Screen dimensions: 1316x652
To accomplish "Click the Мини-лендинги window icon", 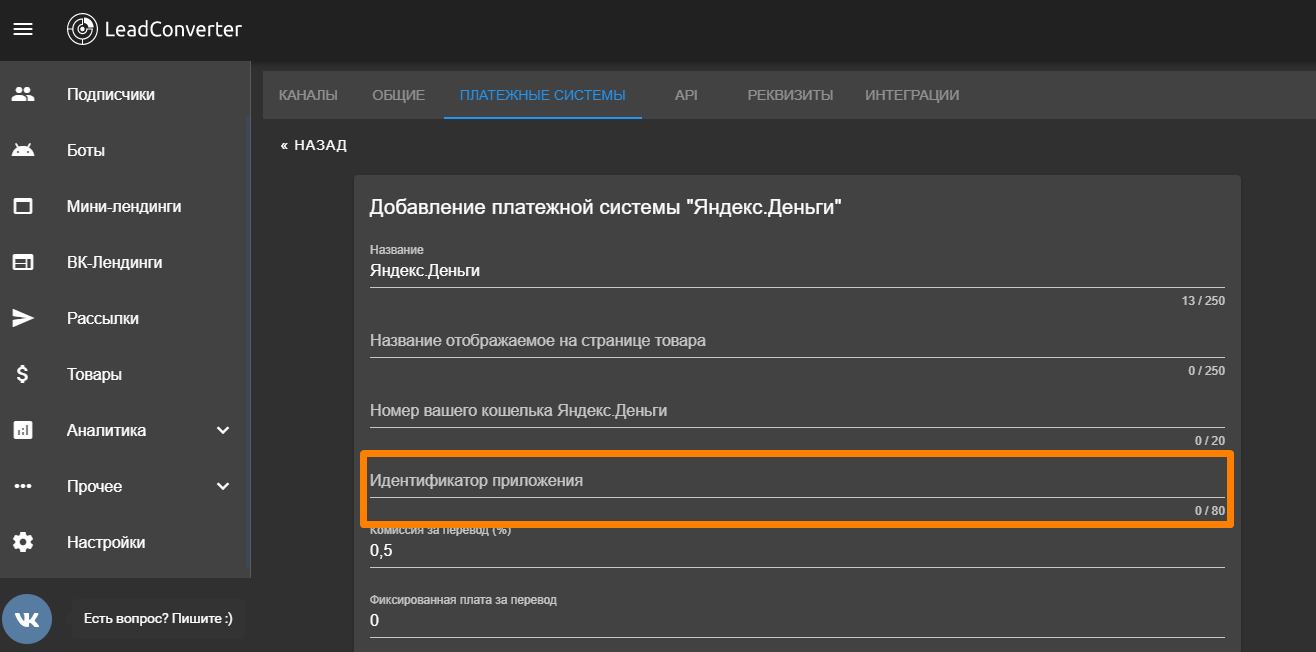I will point(23,207).
